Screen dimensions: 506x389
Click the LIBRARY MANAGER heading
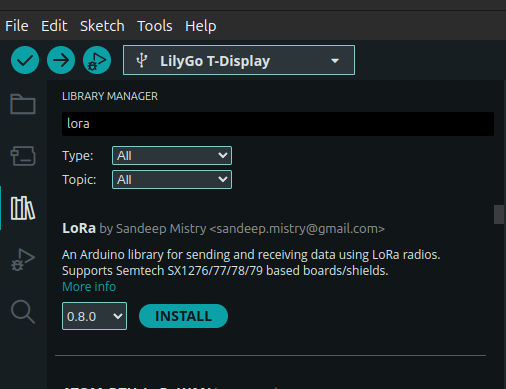110,96
